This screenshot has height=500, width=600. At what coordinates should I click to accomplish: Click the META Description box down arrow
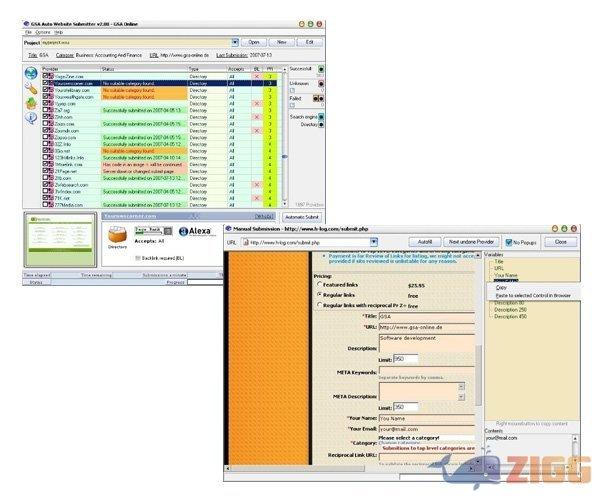(x=461, y=397)
